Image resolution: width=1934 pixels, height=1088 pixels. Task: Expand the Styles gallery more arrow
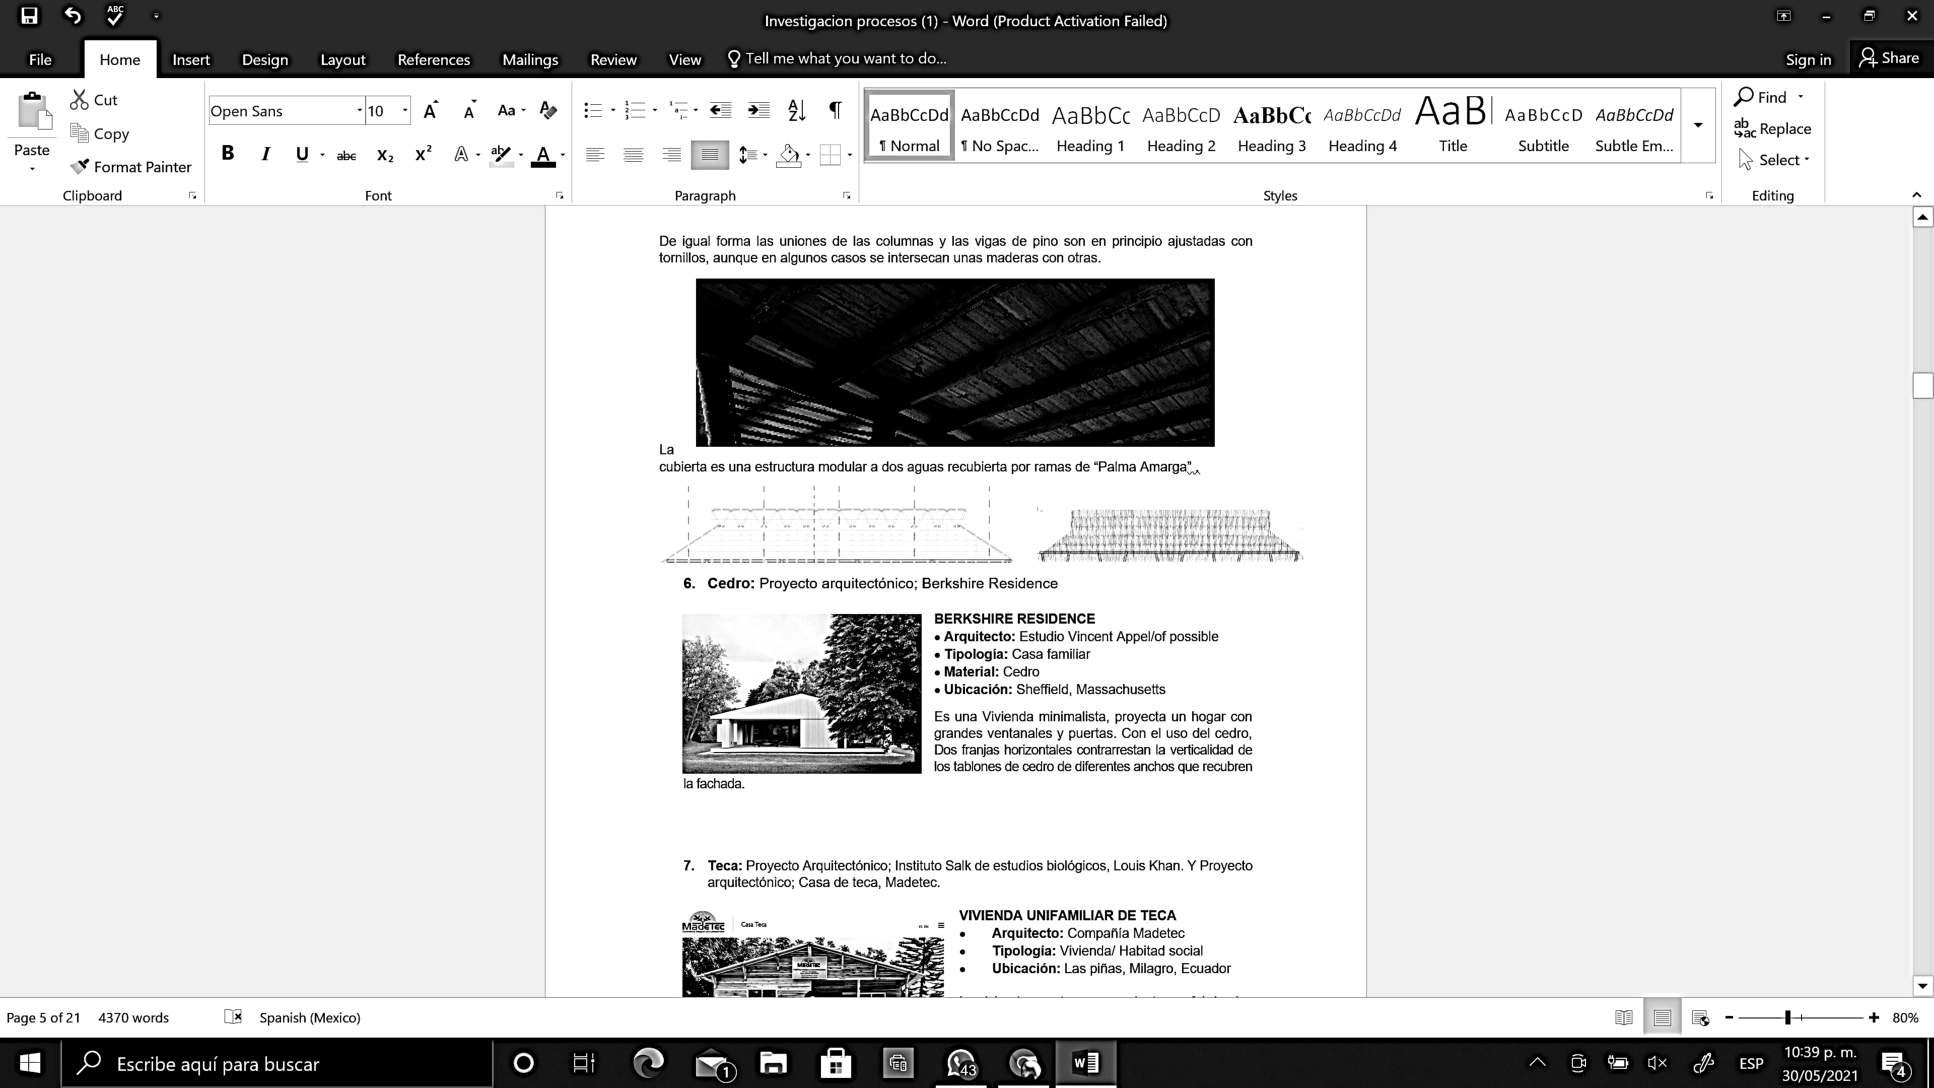1698,125
